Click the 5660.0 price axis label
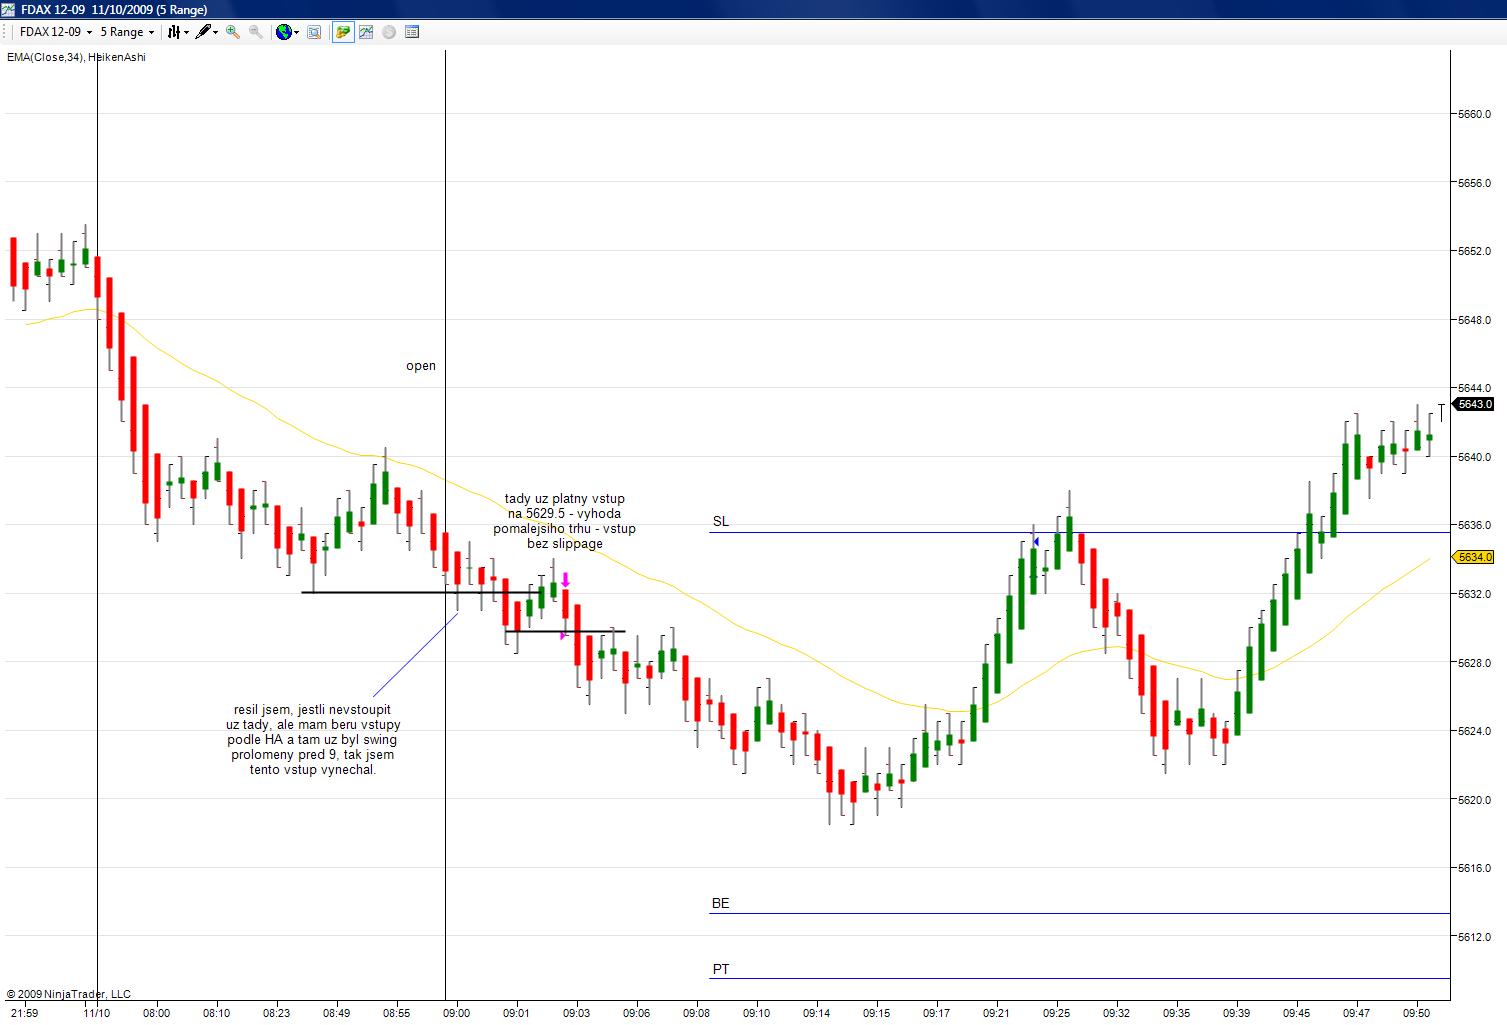Viewport: 1507px width, 1025px height. 1474,114
